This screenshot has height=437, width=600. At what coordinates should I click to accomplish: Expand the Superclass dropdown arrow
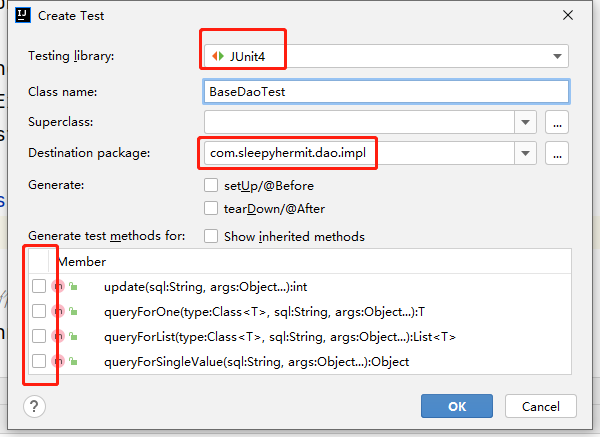(x=527, y=122)
